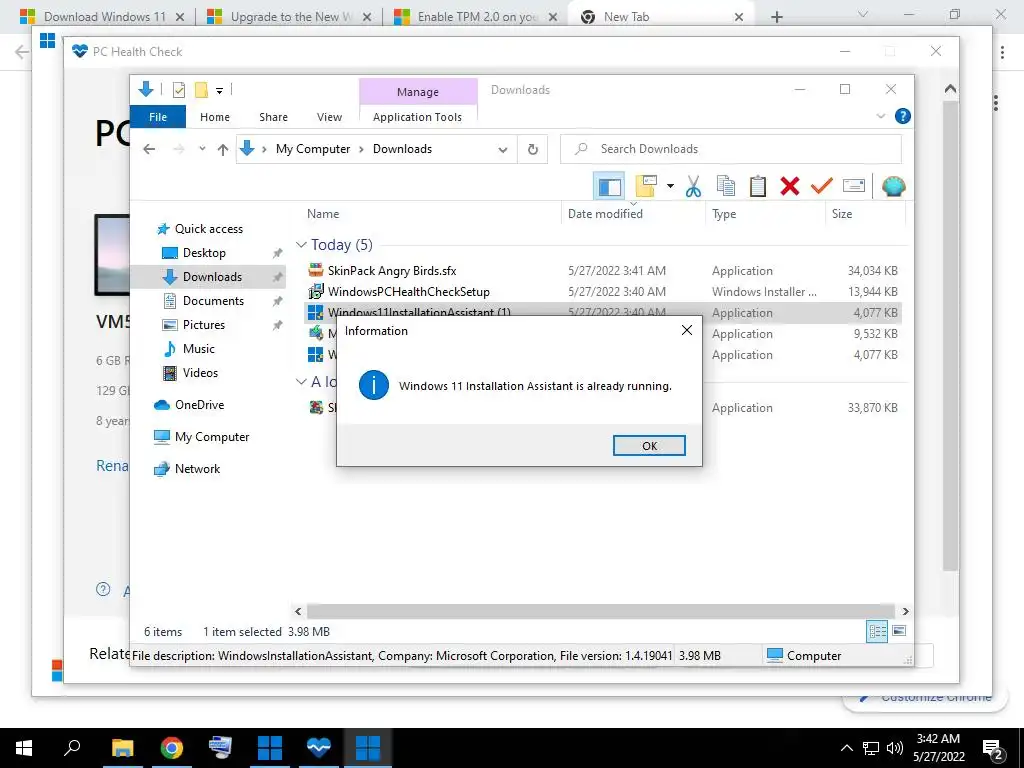This screenshot has width=1024, height=768.
Task: Close the Information dialog with X
Action: pos(686,330)
